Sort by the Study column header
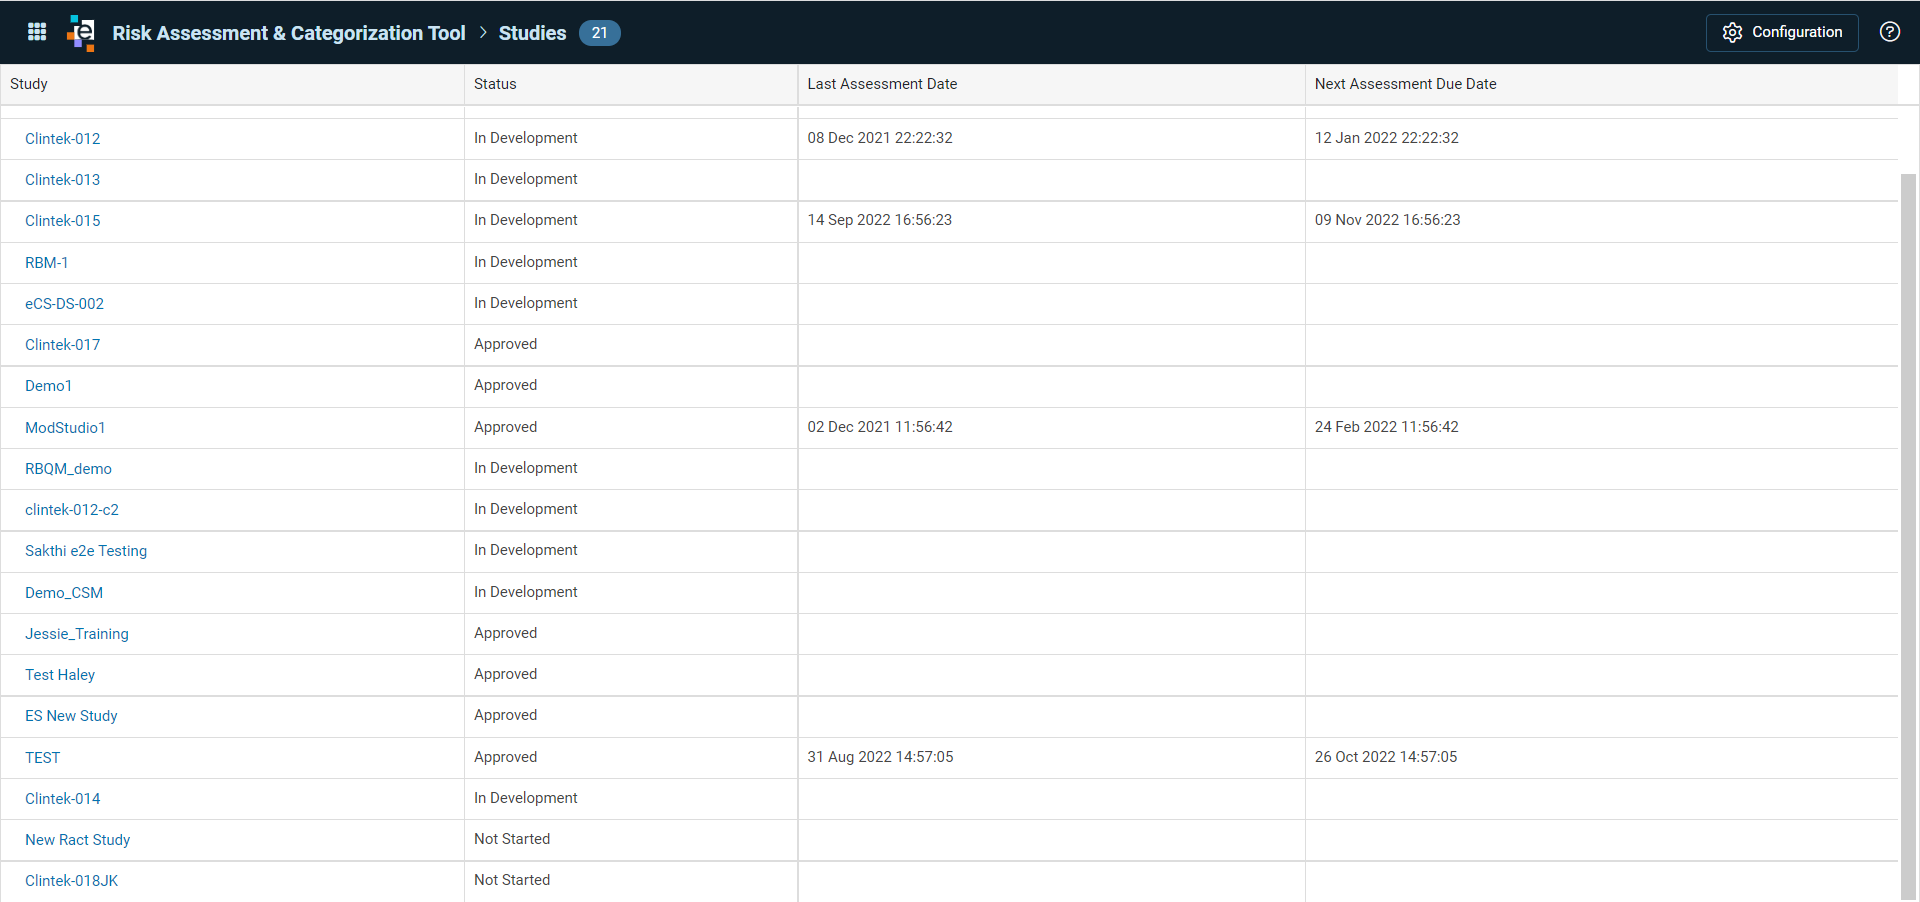This screenshot has width=1920, height=902. (x=29, y=84)
